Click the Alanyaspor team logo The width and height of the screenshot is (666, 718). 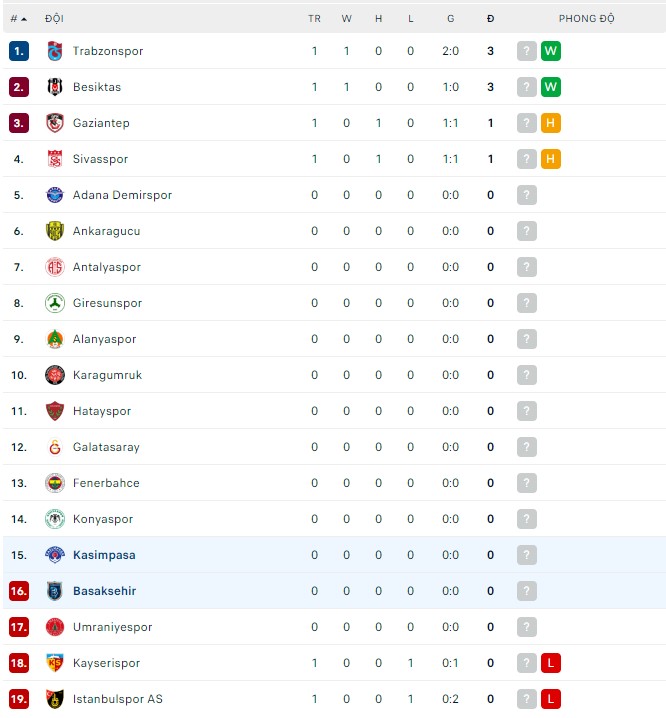pos(54,339)
